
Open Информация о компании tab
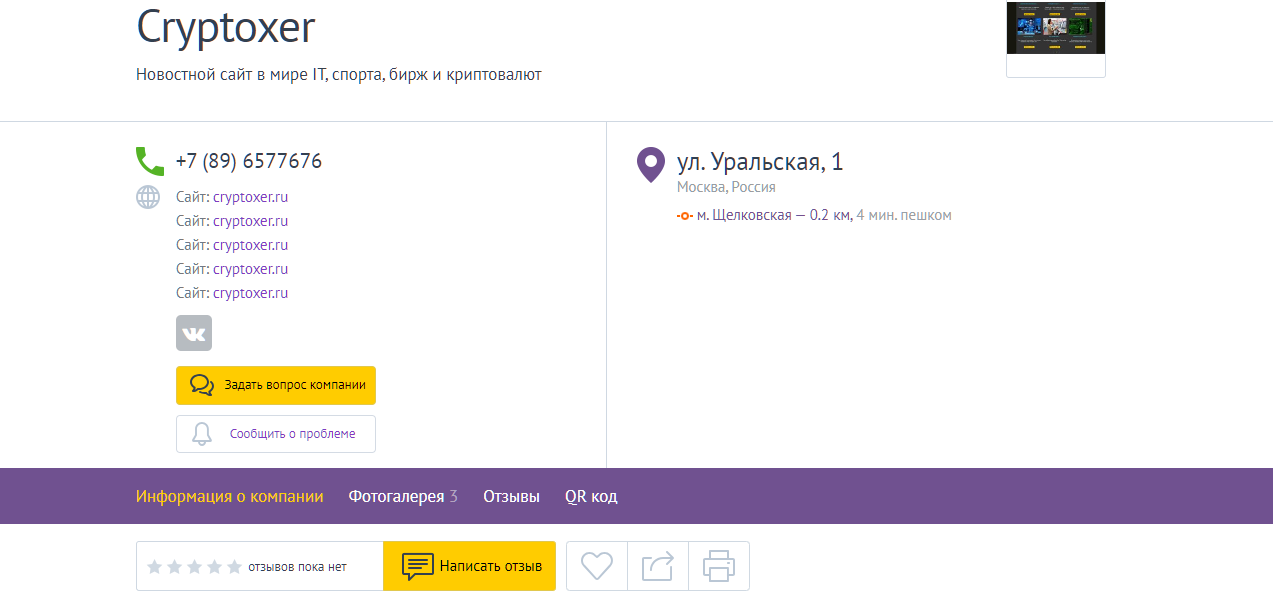coord(230,495)
